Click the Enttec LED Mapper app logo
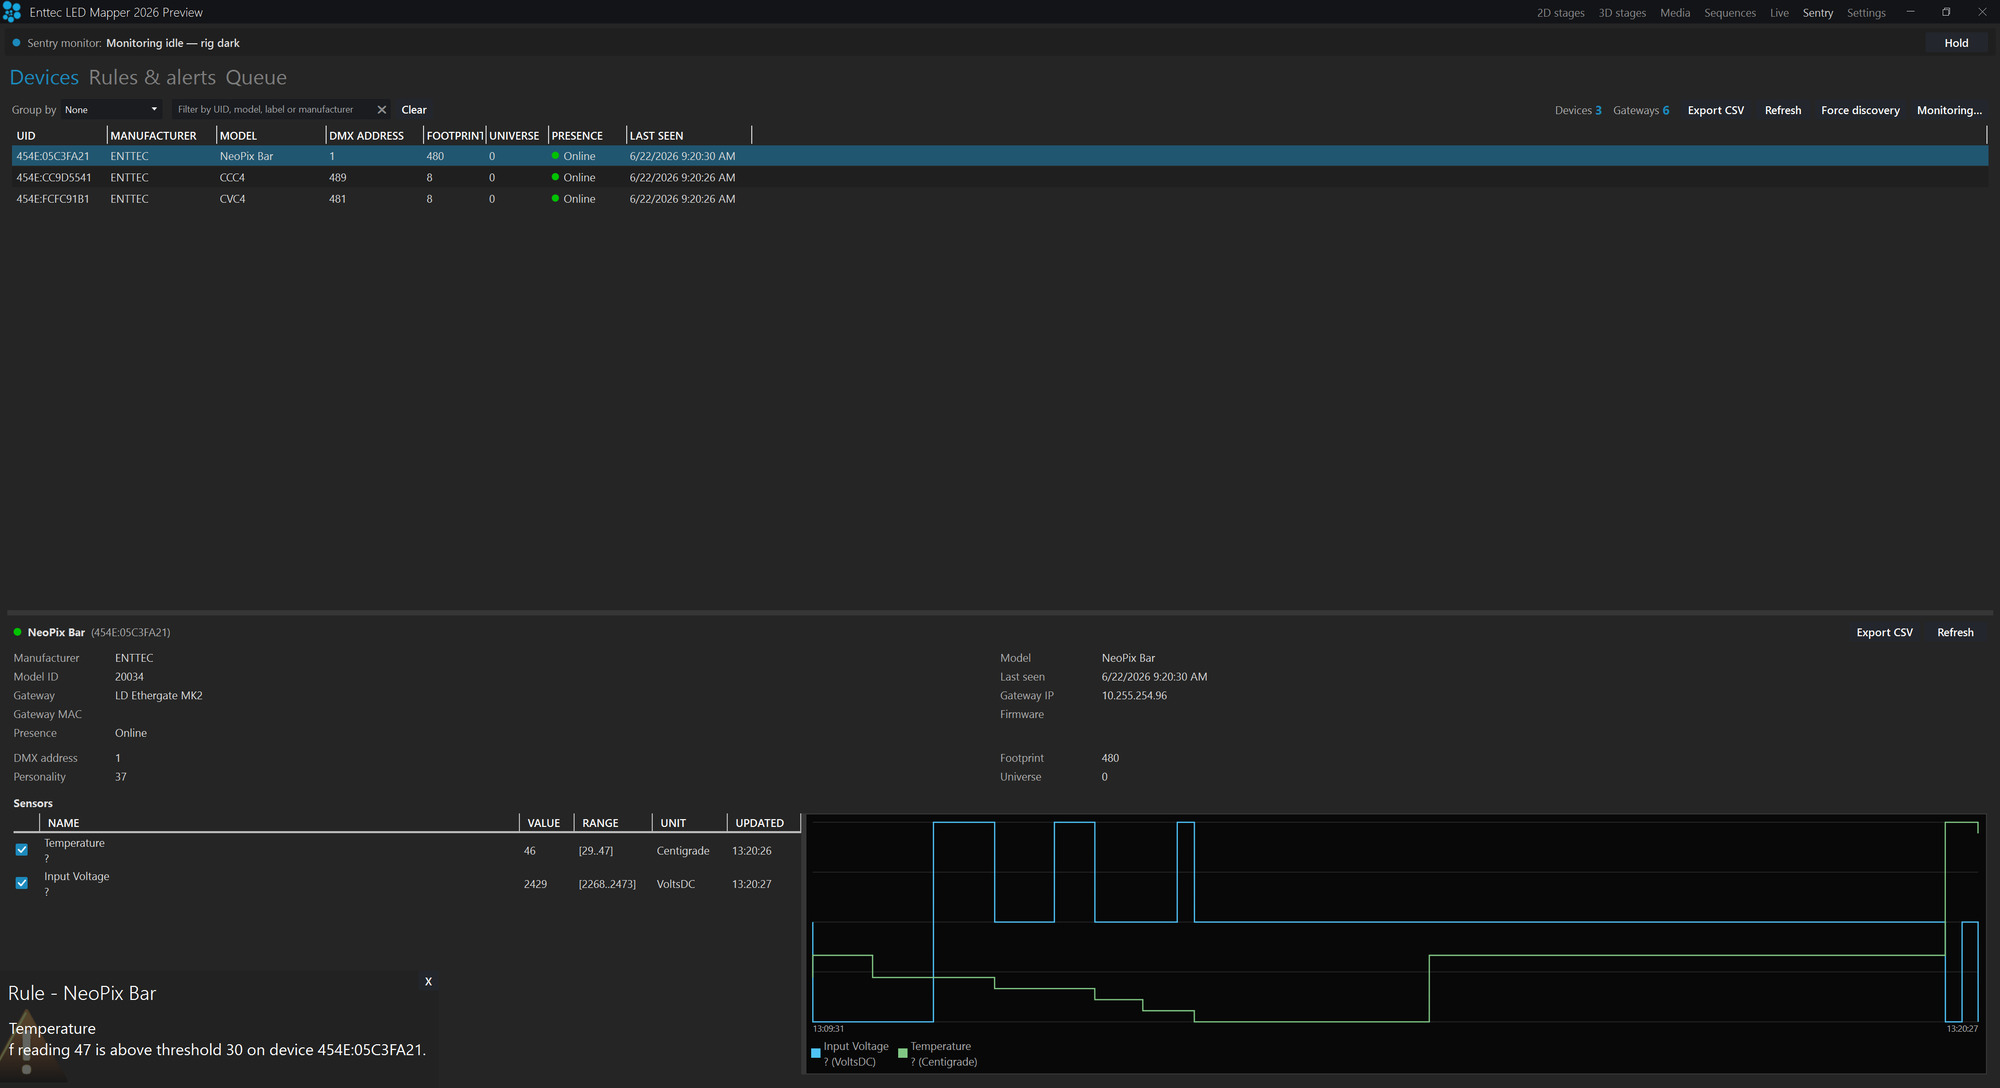The image size is (2000, 1088). 12,12
